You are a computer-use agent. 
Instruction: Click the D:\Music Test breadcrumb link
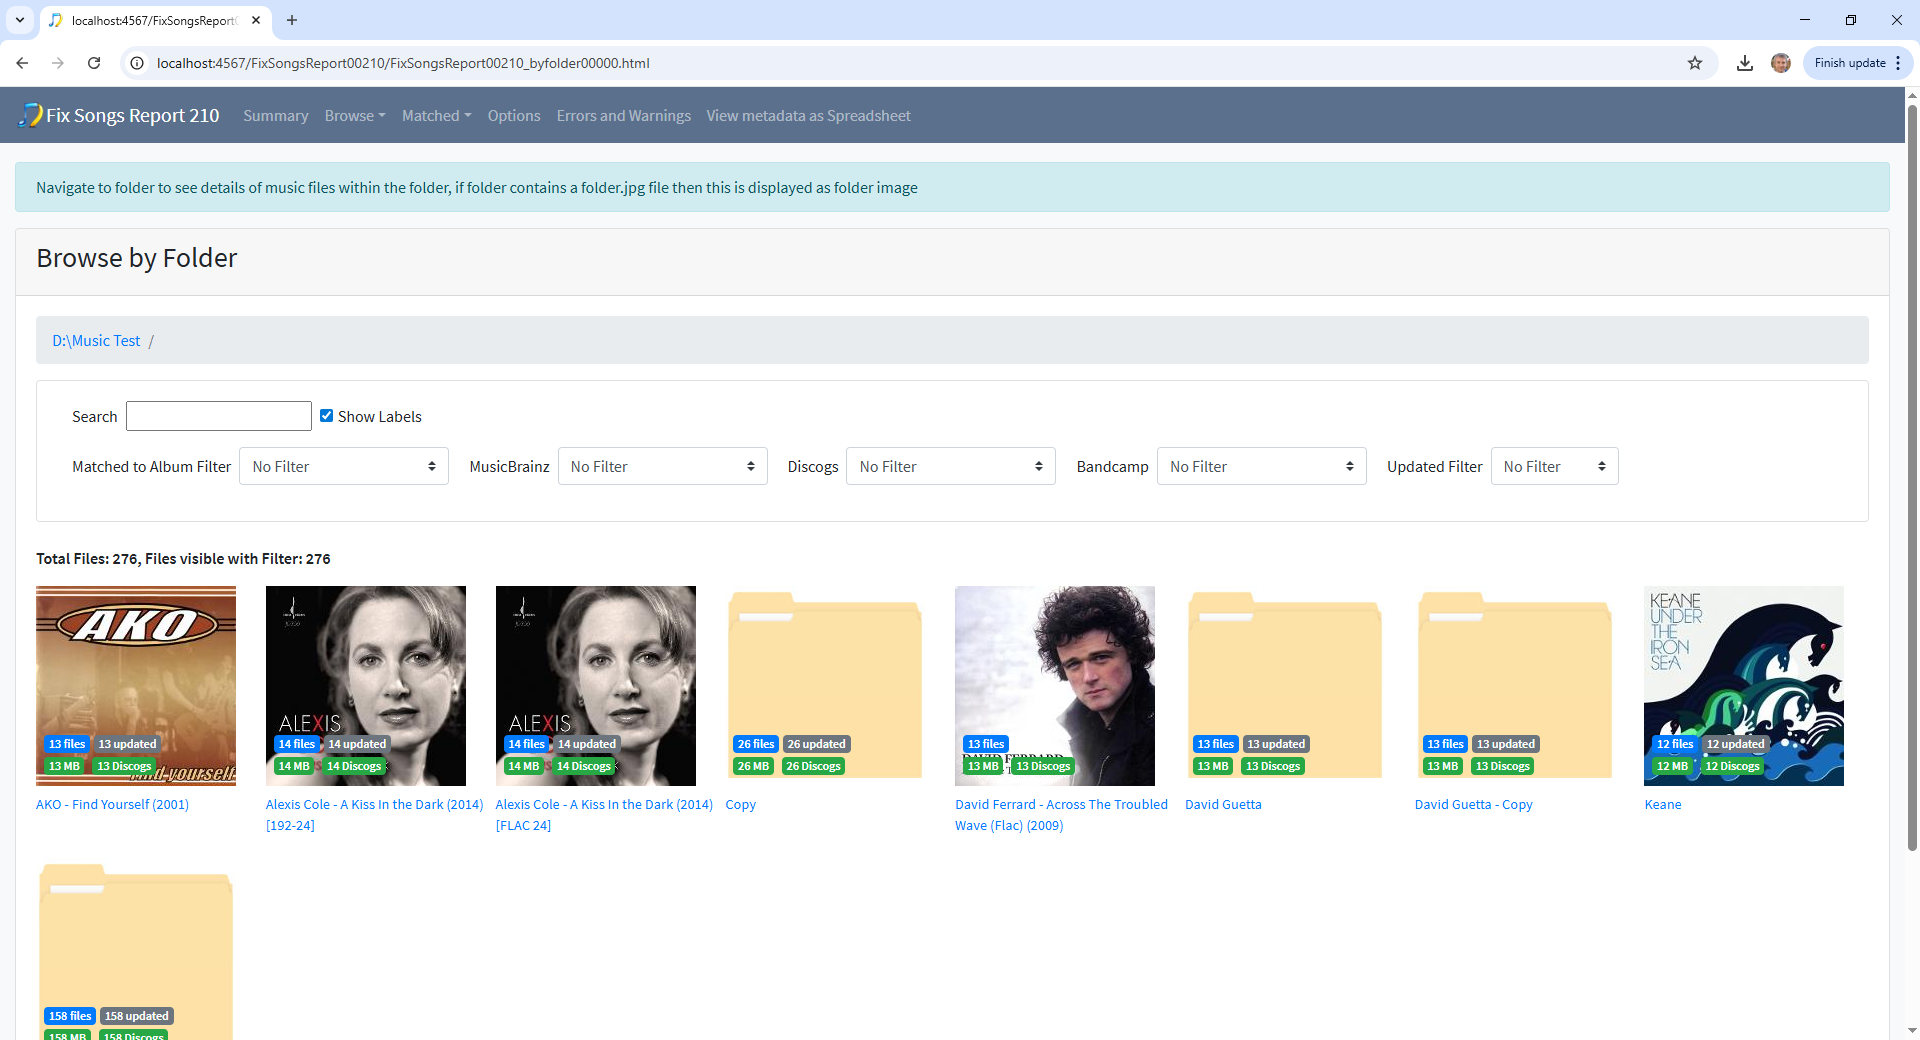96,341
